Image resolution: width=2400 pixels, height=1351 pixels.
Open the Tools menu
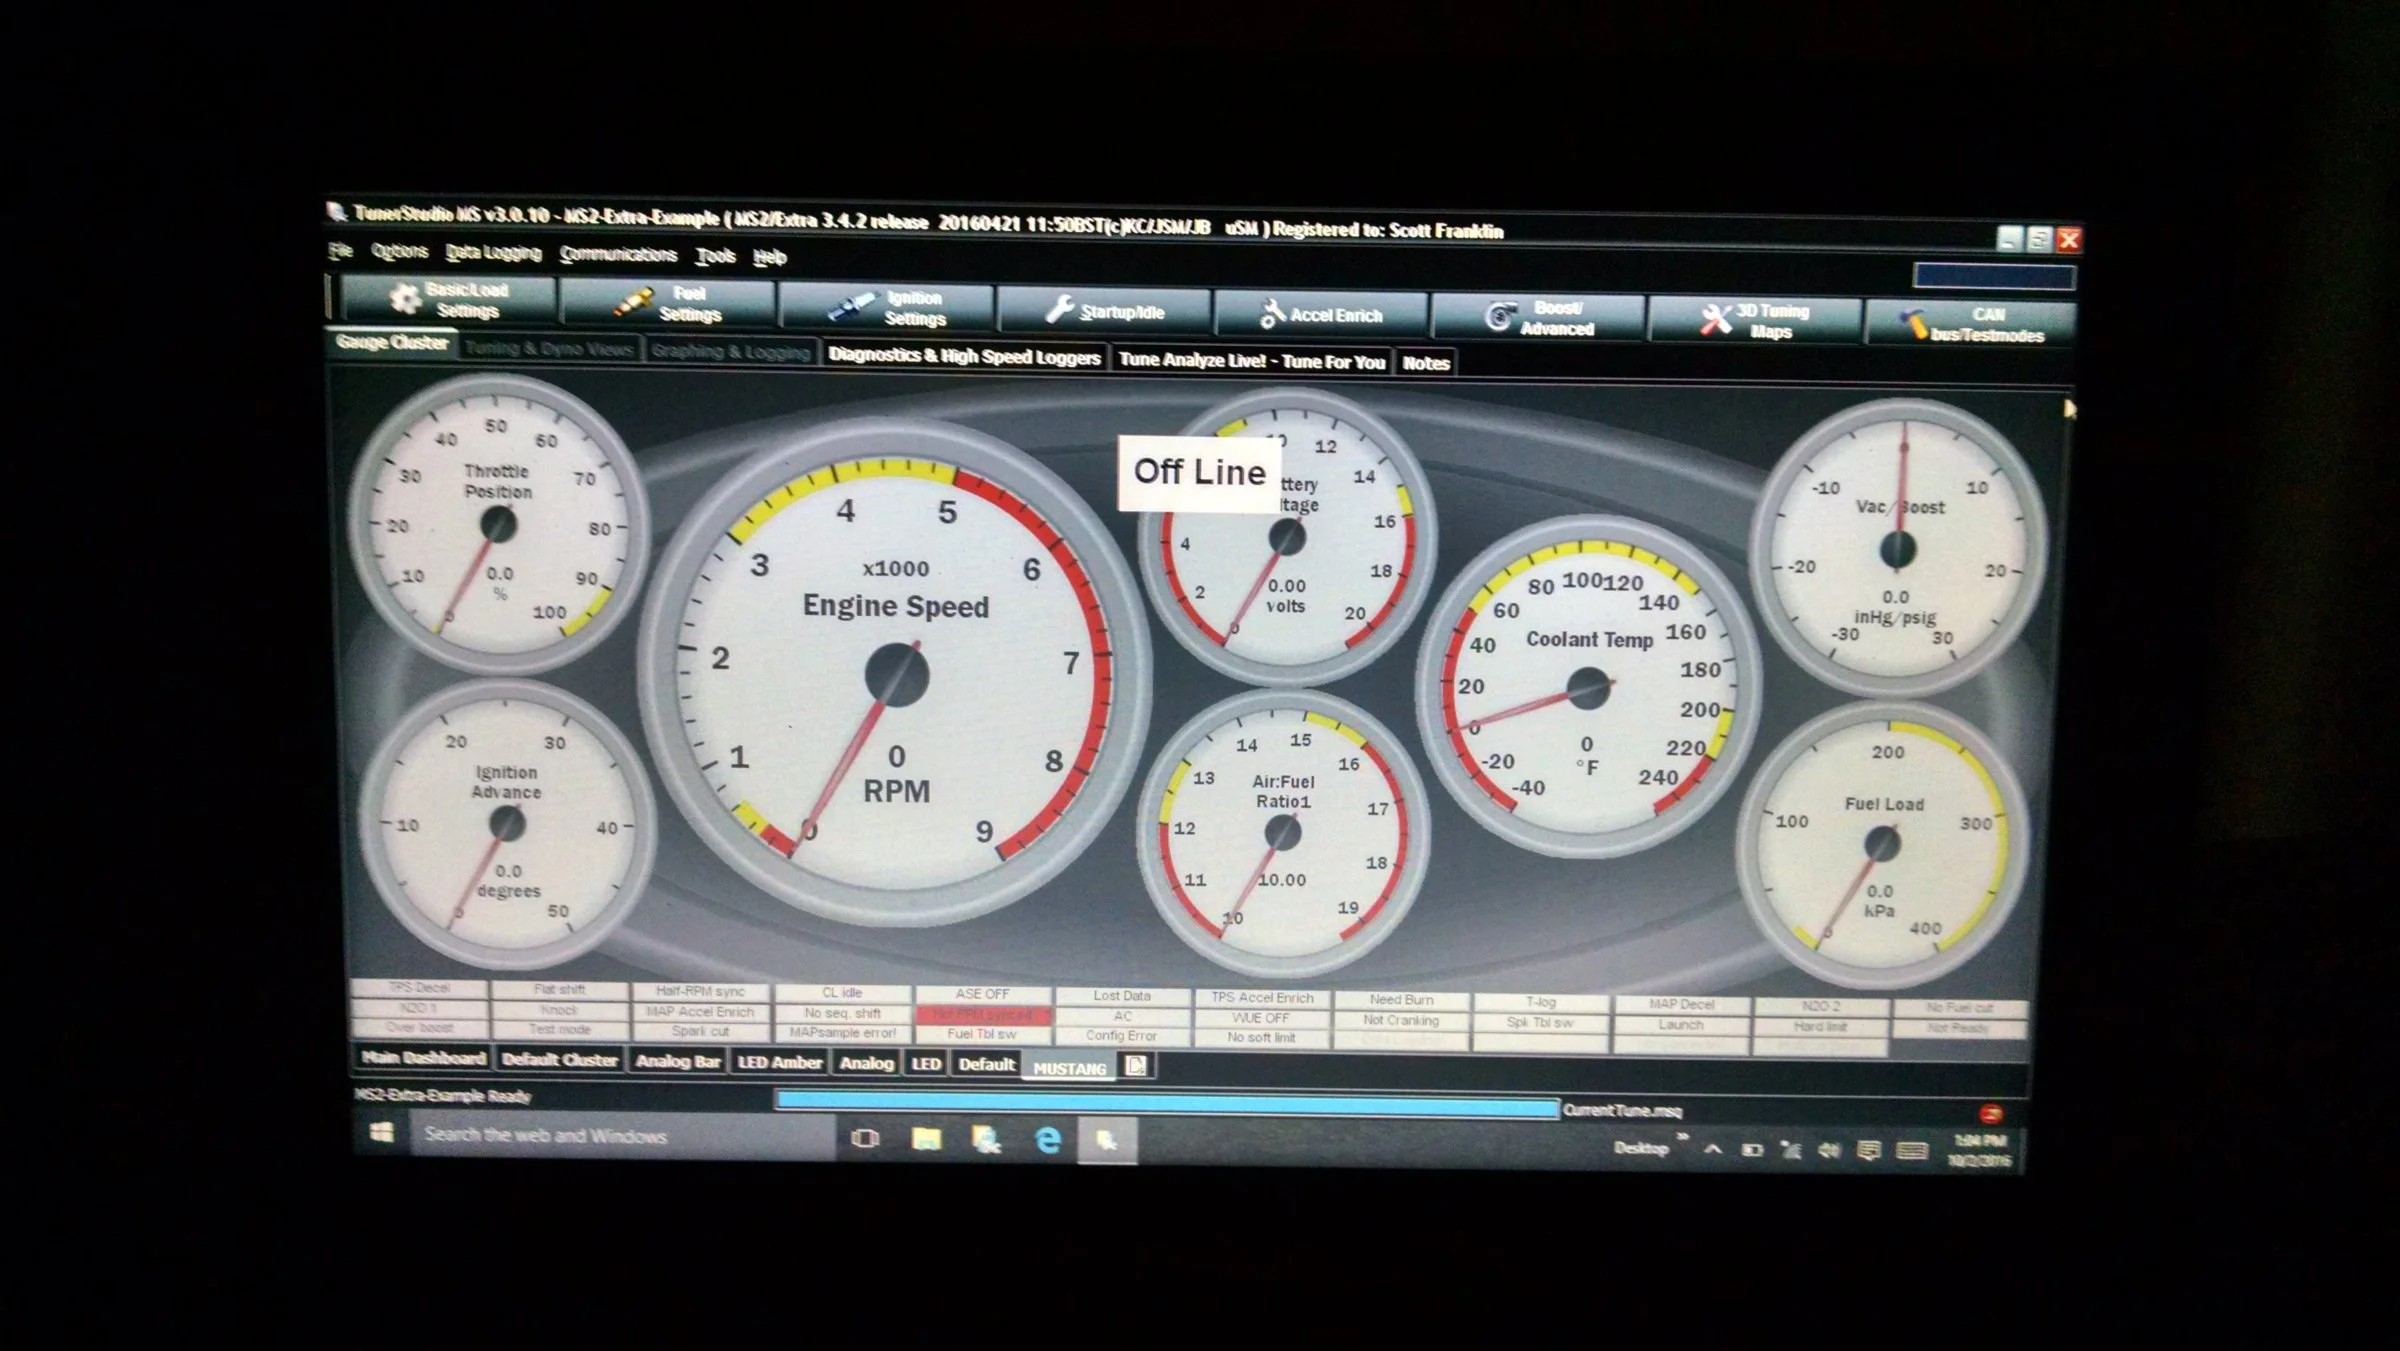click(x=715, y=256)
